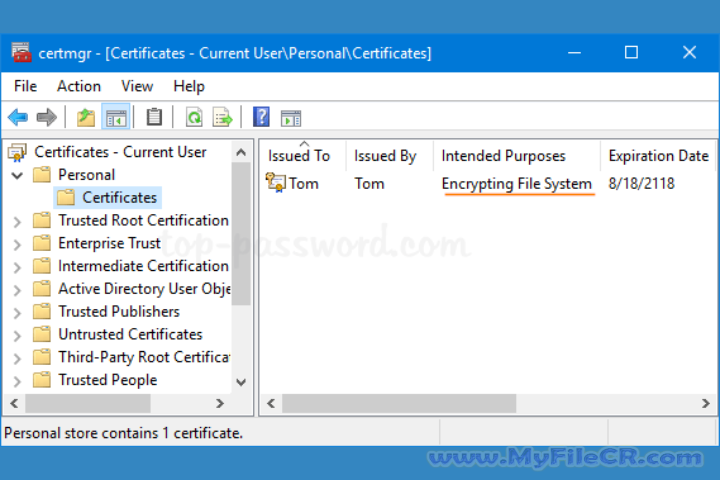Click the details pane horizontal scrollbar thumb

click(x=399, y=403)
